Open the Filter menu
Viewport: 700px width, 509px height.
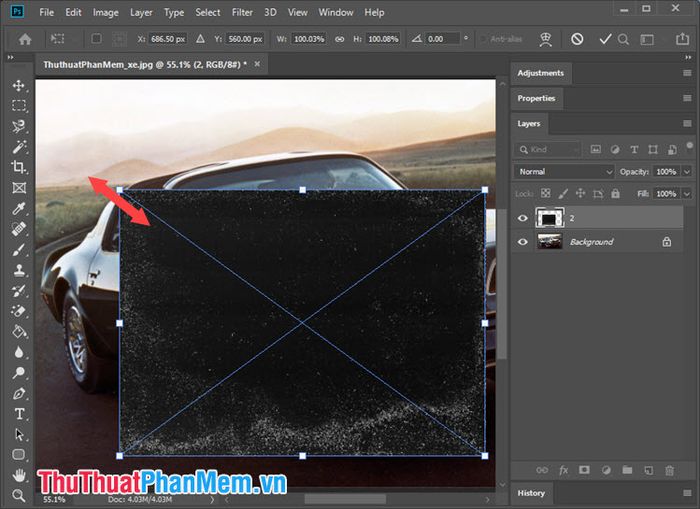(x=242, y=13)
